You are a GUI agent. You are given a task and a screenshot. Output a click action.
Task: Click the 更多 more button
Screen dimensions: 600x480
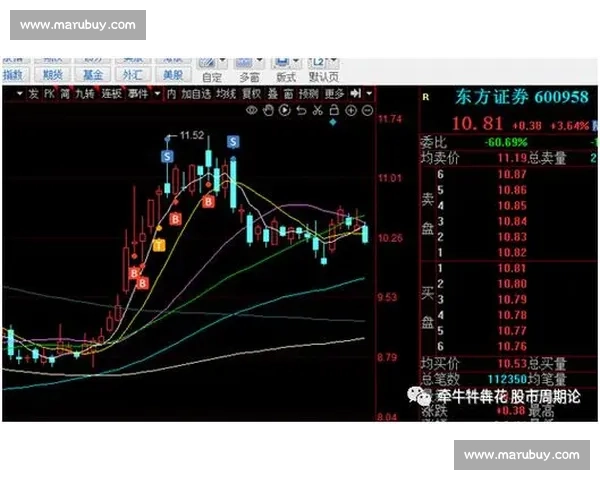(x=334, y=93)
